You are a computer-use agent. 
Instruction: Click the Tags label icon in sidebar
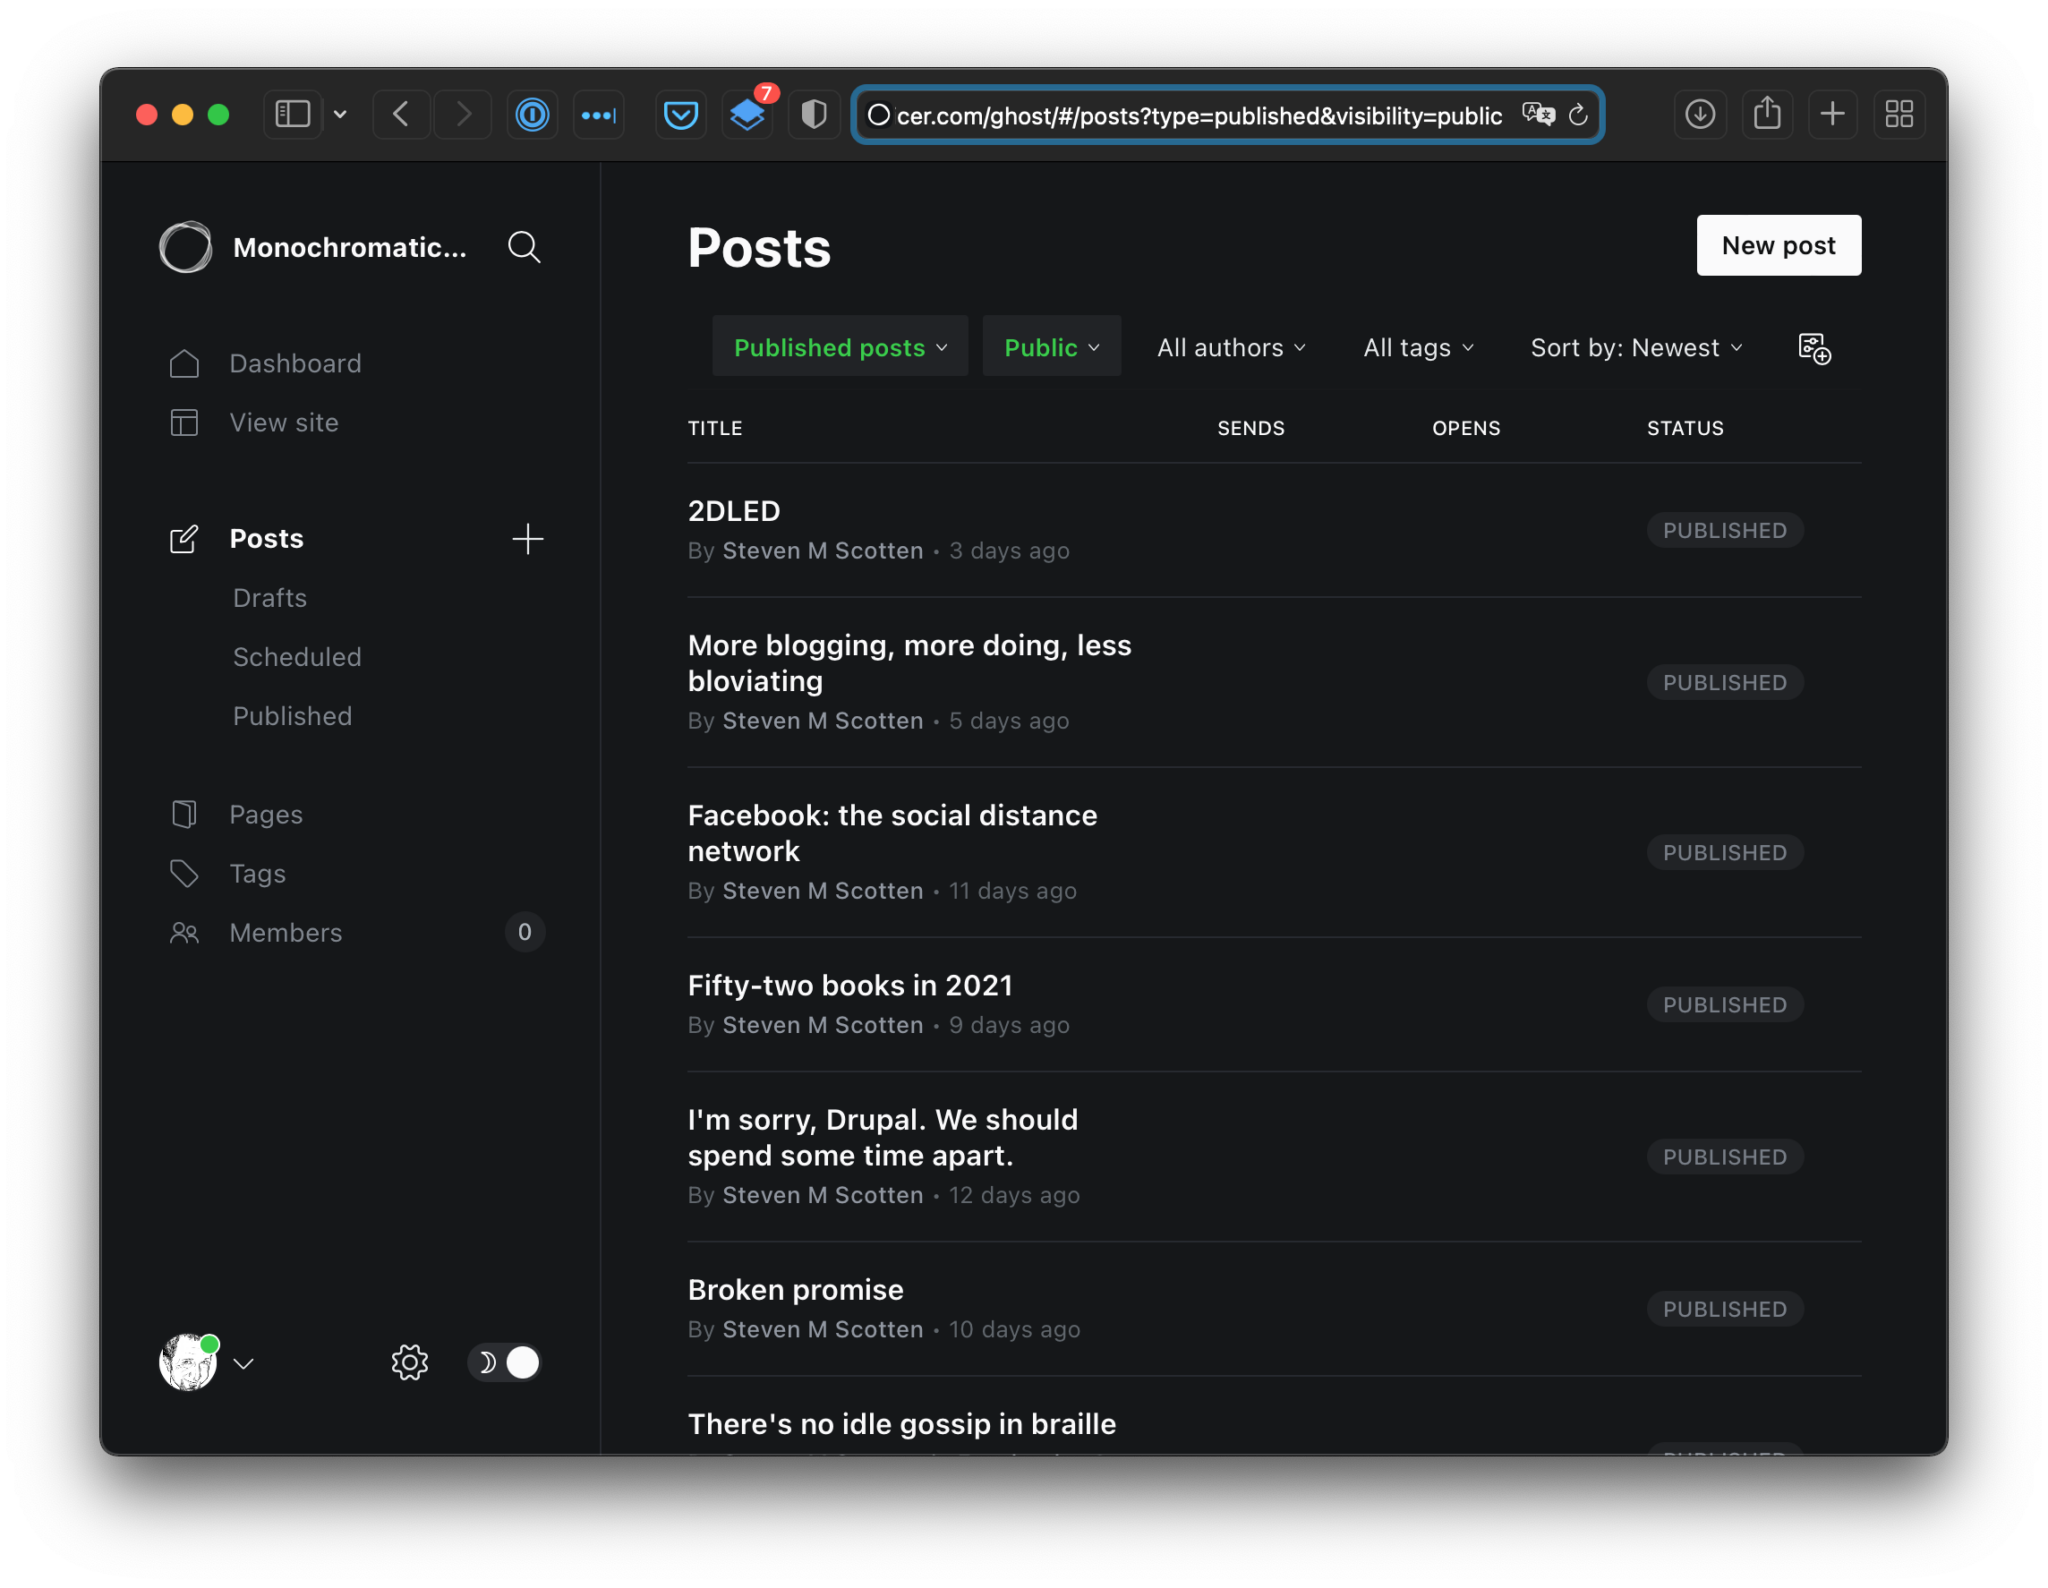pyautogui.click(x=184, y=873)
